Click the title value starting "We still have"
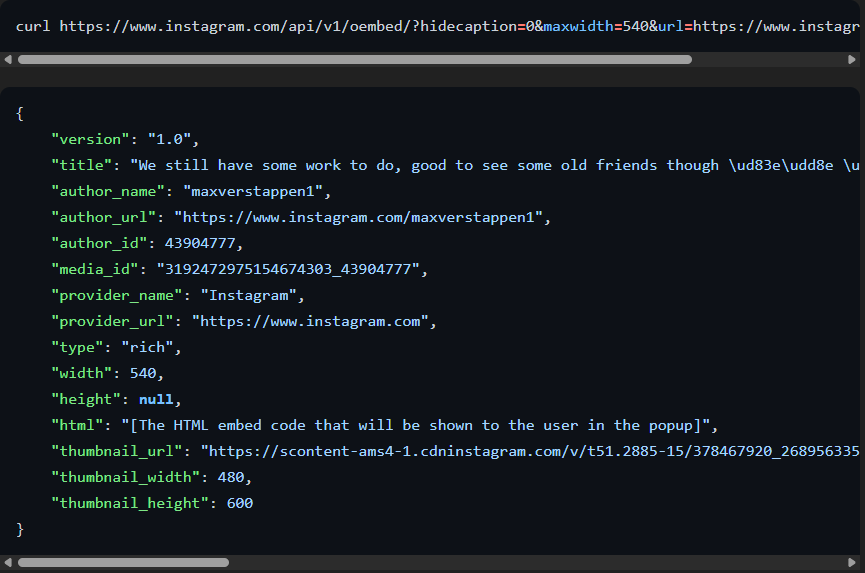The width and height of the screenshot is (865, 573). point(494,165)
